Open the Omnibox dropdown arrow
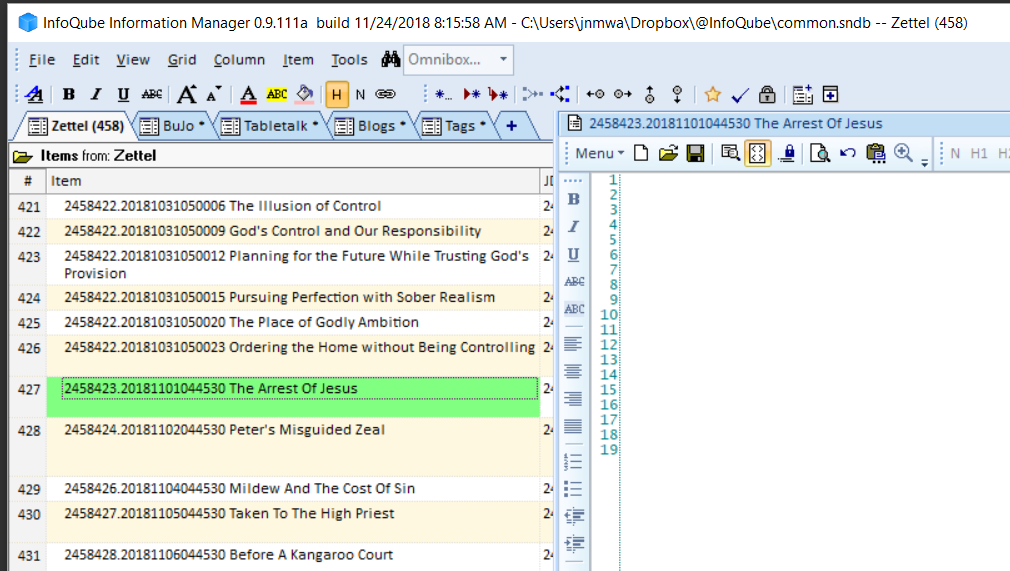Screen dimensions: 1010x571 [x=503, y=59]
